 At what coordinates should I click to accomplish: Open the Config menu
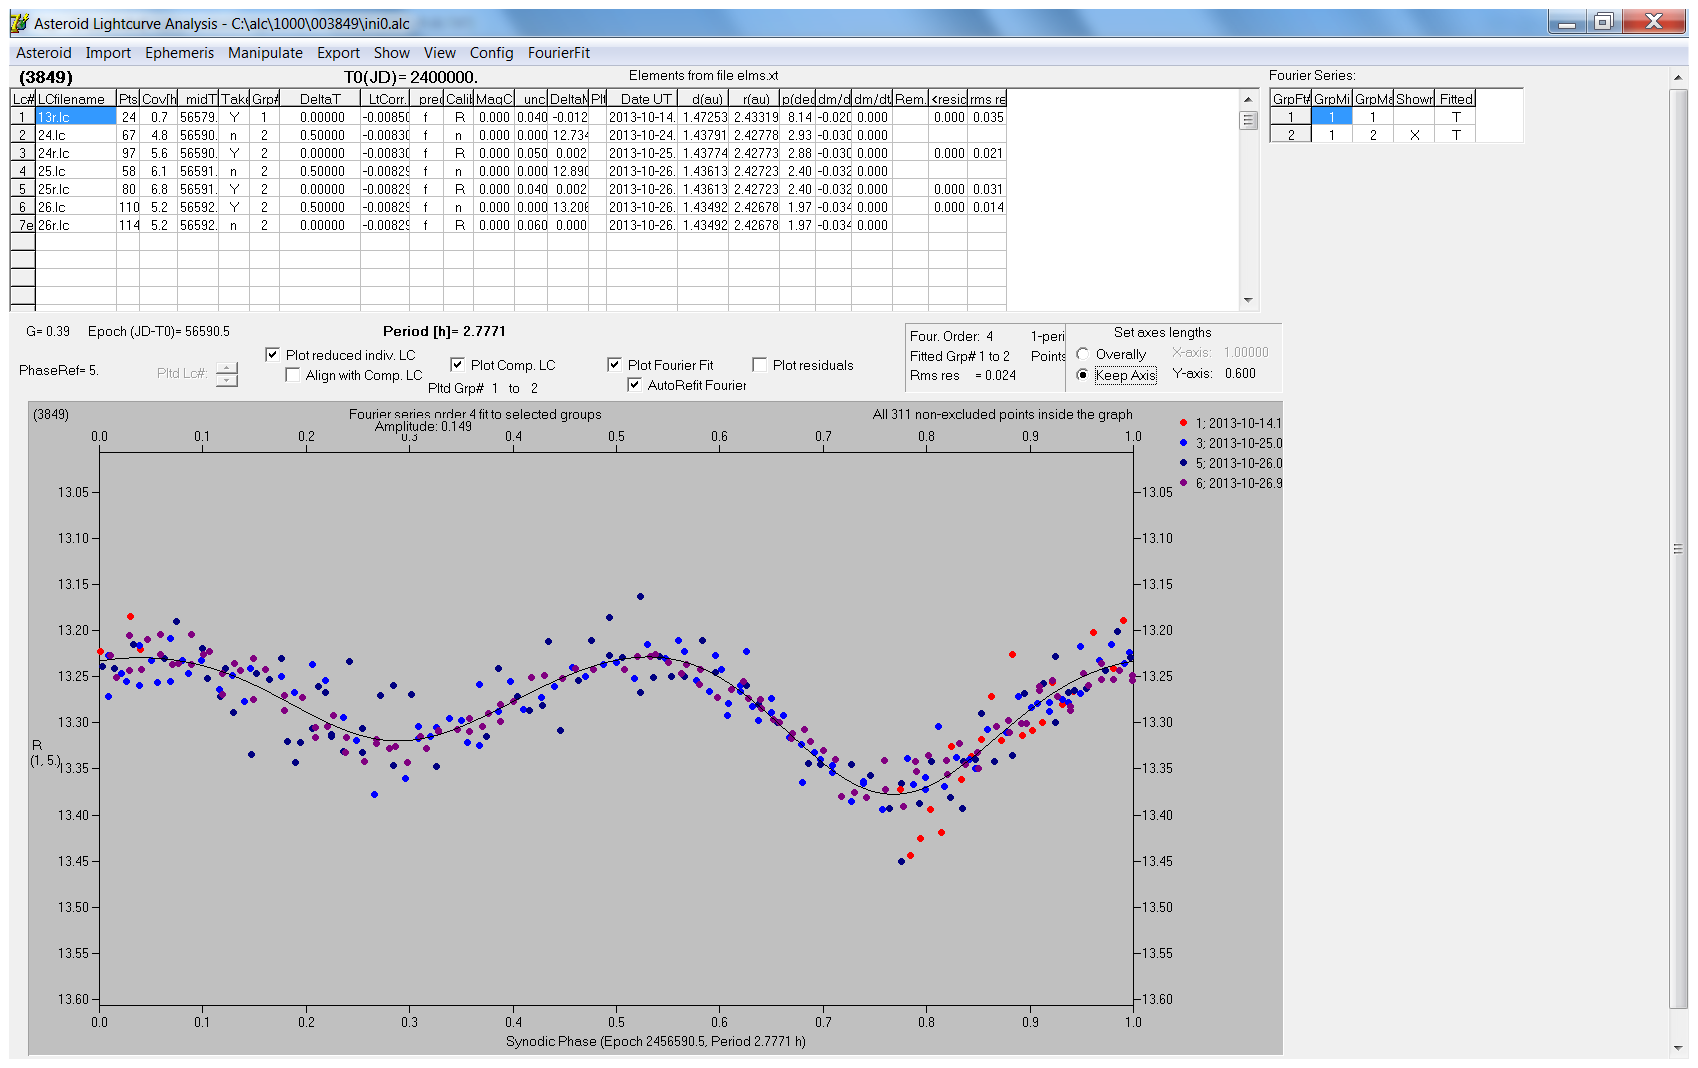pyautogui.click(x=491, y=53)
